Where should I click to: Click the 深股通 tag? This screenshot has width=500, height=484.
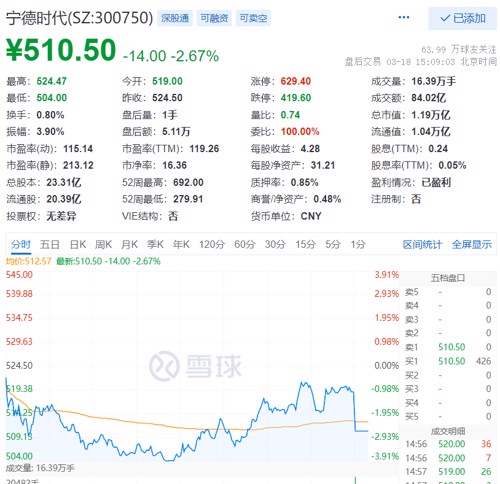pos(175,18)
